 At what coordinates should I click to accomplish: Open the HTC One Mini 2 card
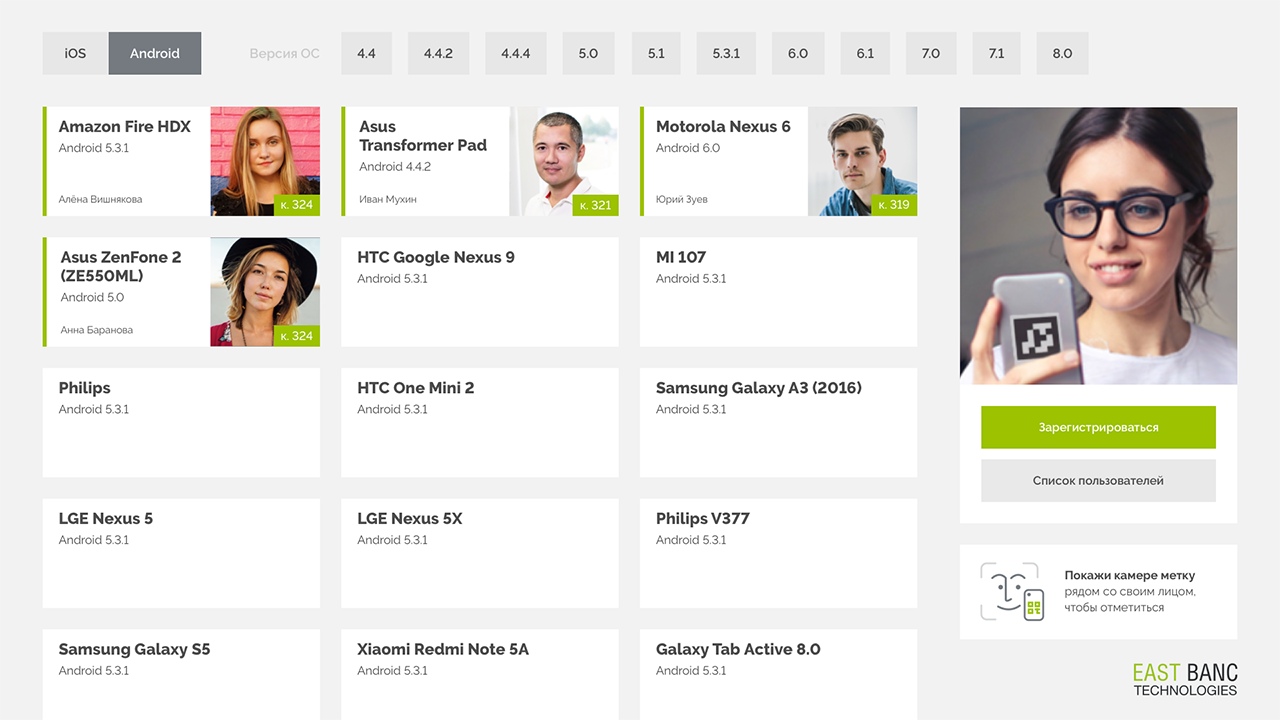coord(480,423)
